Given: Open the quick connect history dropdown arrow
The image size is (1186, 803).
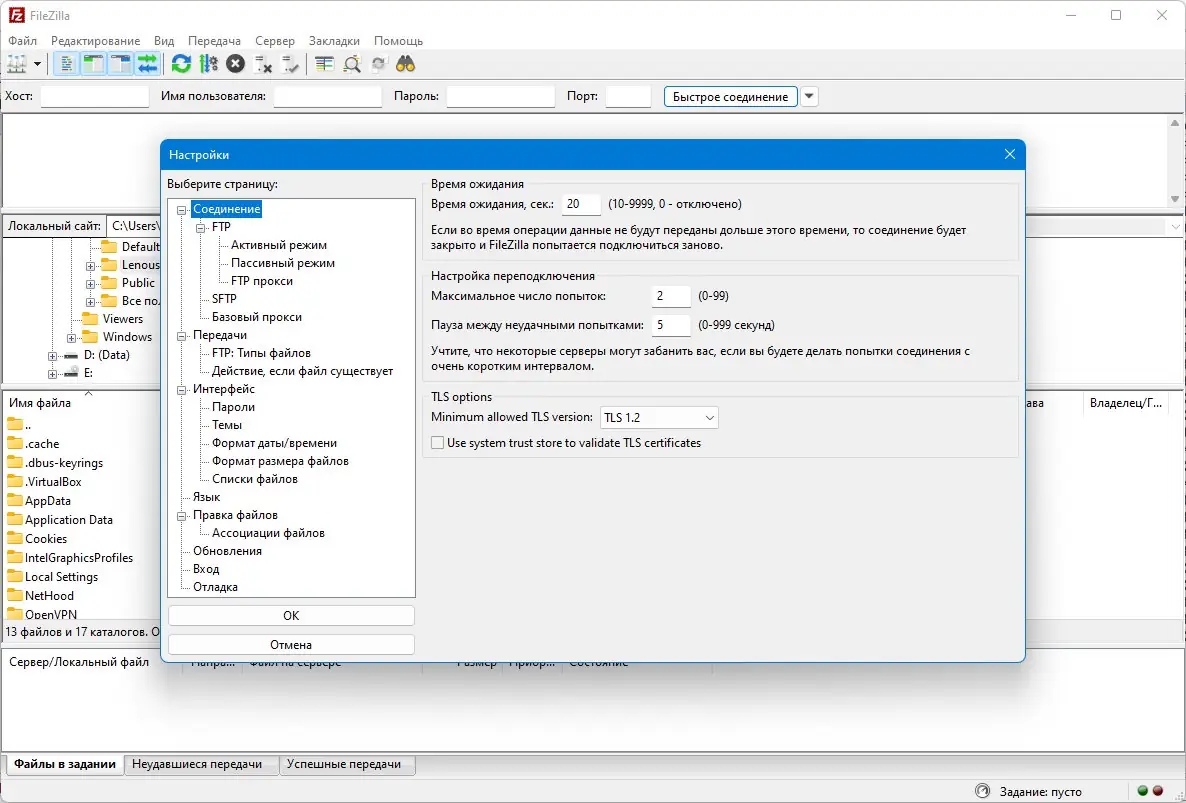Looking at the screenshot, I should (x=809, y=97).
